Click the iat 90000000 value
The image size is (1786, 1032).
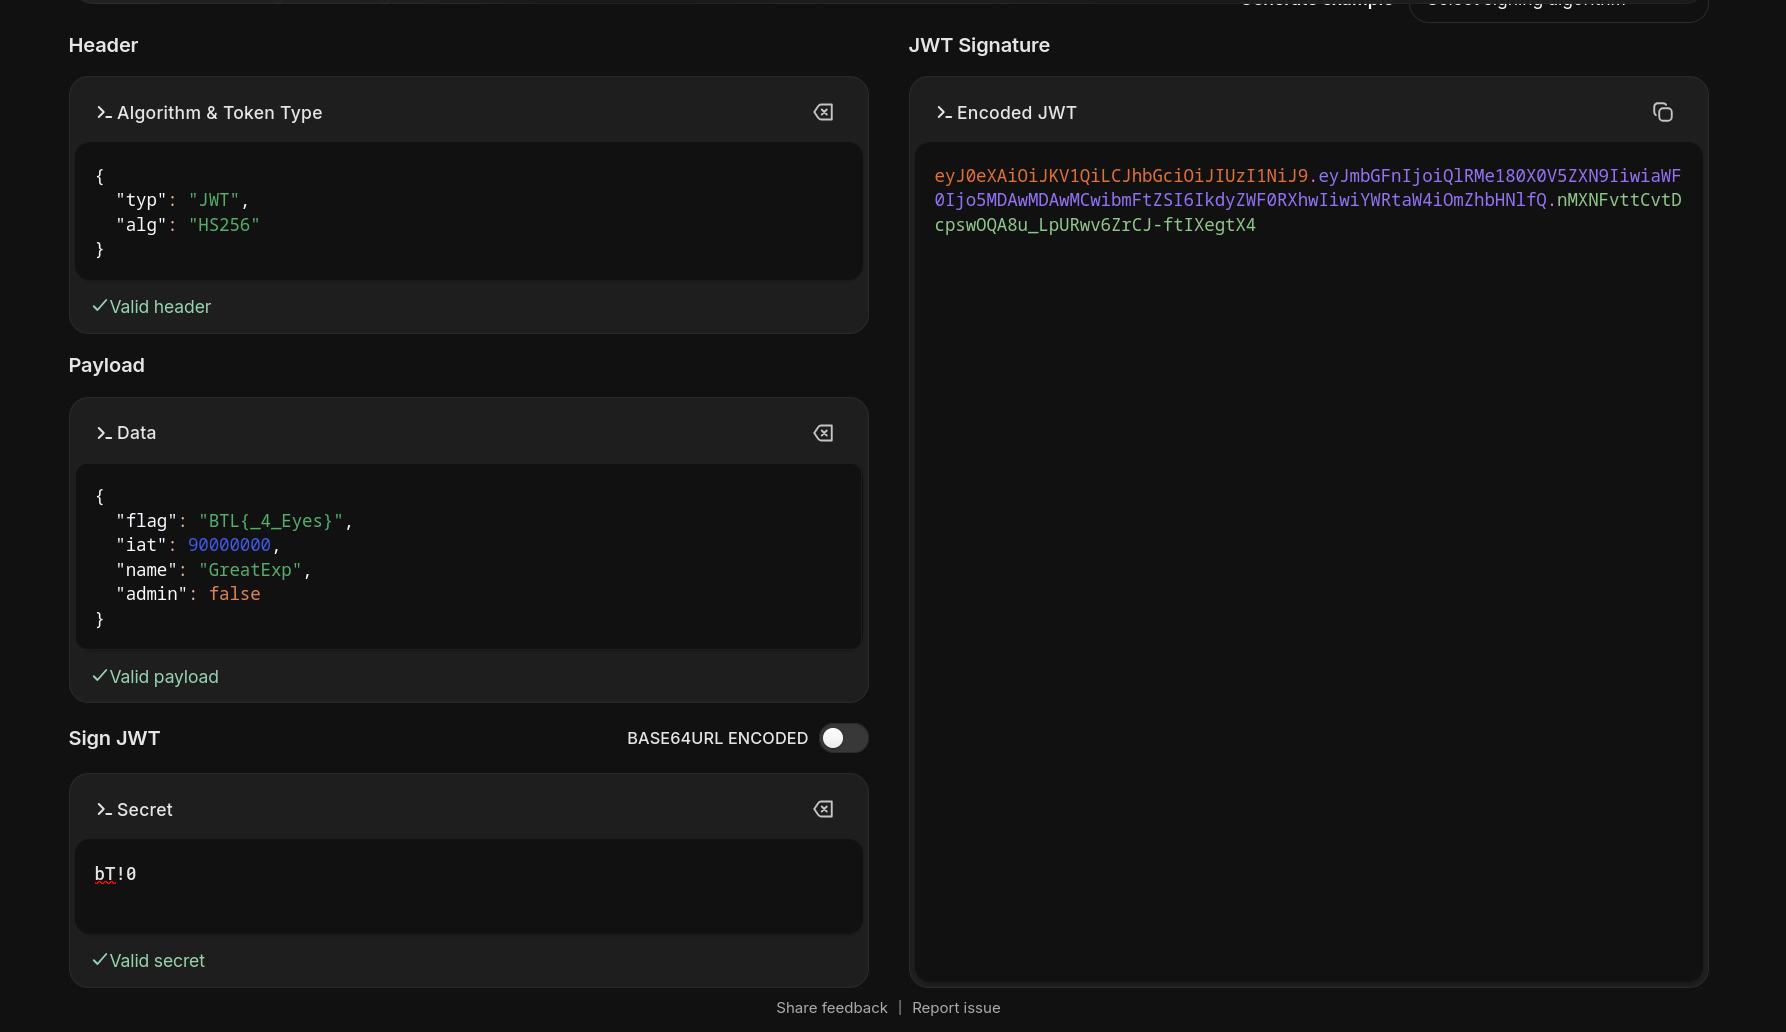point(229,545)
